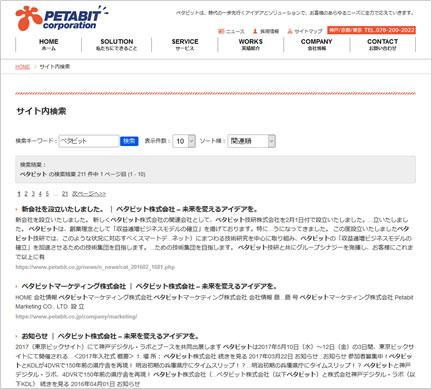Expand the display count dropdown showing 10

point(184,141)
